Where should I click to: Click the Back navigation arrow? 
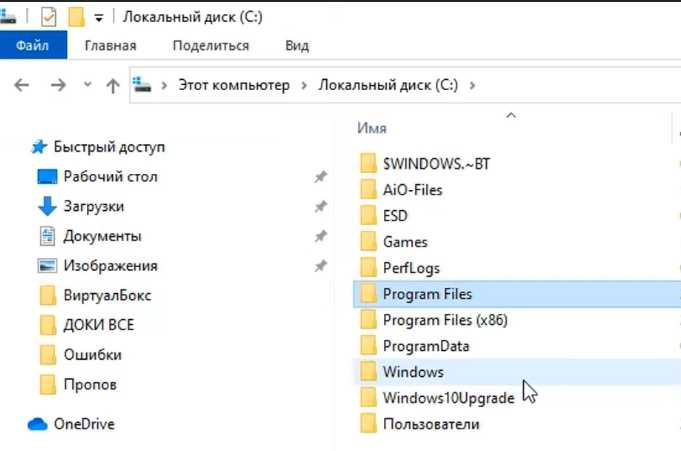(x=22, y=85)
